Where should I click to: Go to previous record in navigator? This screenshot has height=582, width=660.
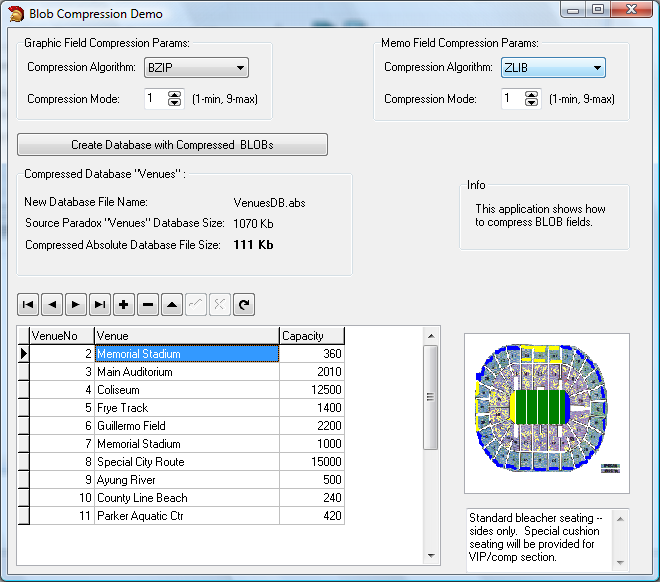[x=52, y=304]
